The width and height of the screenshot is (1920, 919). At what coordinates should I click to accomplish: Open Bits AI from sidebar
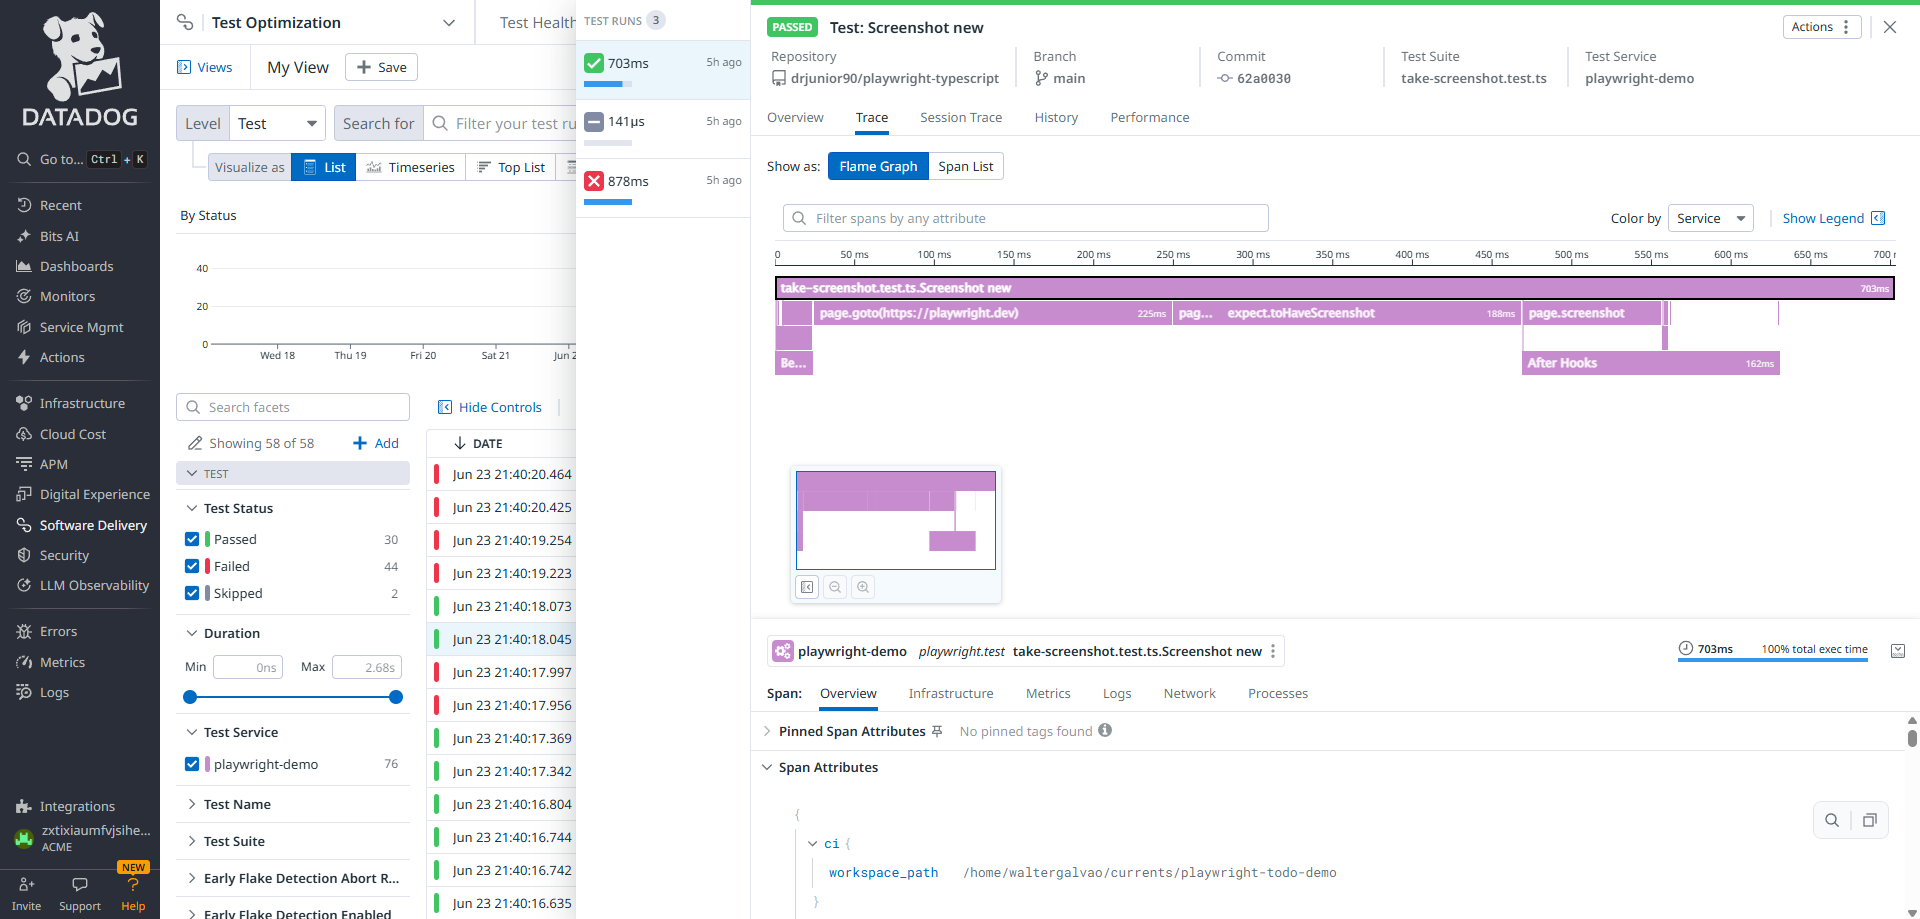coord(59,236)
